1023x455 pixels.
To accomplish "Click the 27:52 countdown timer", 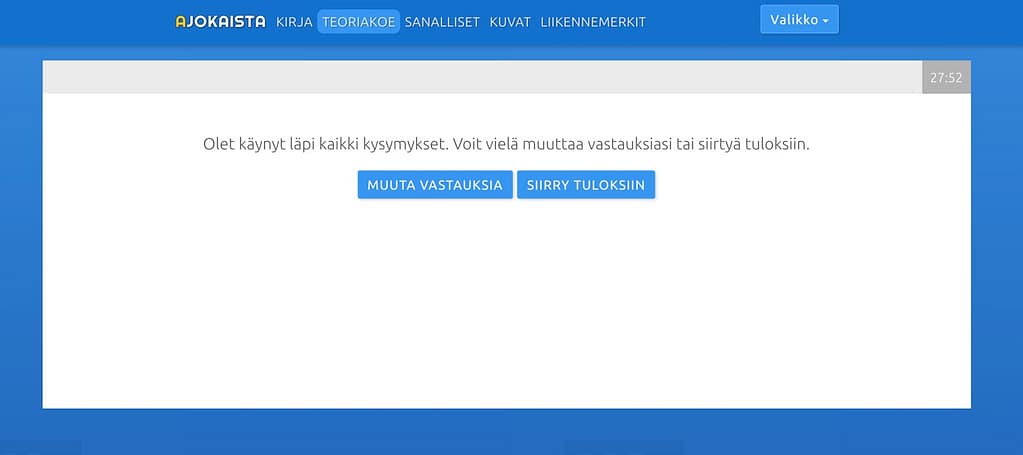I will point(946,77).
